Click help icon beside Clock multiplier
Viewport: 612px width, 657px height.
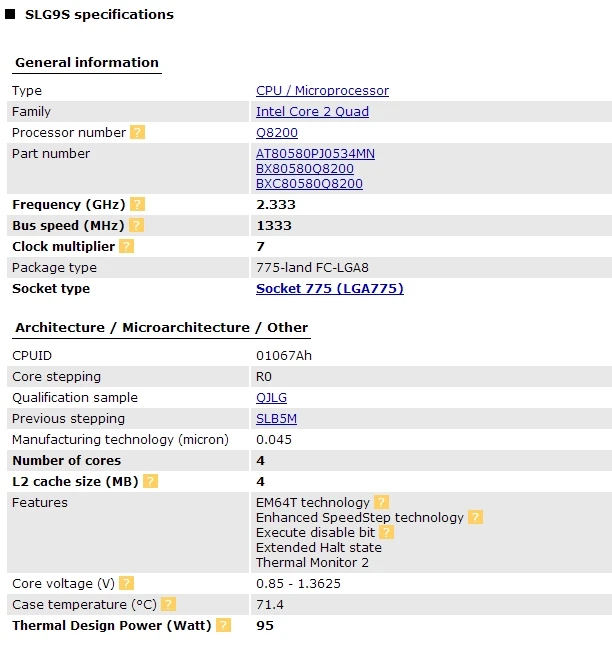[x=127, y=246]
